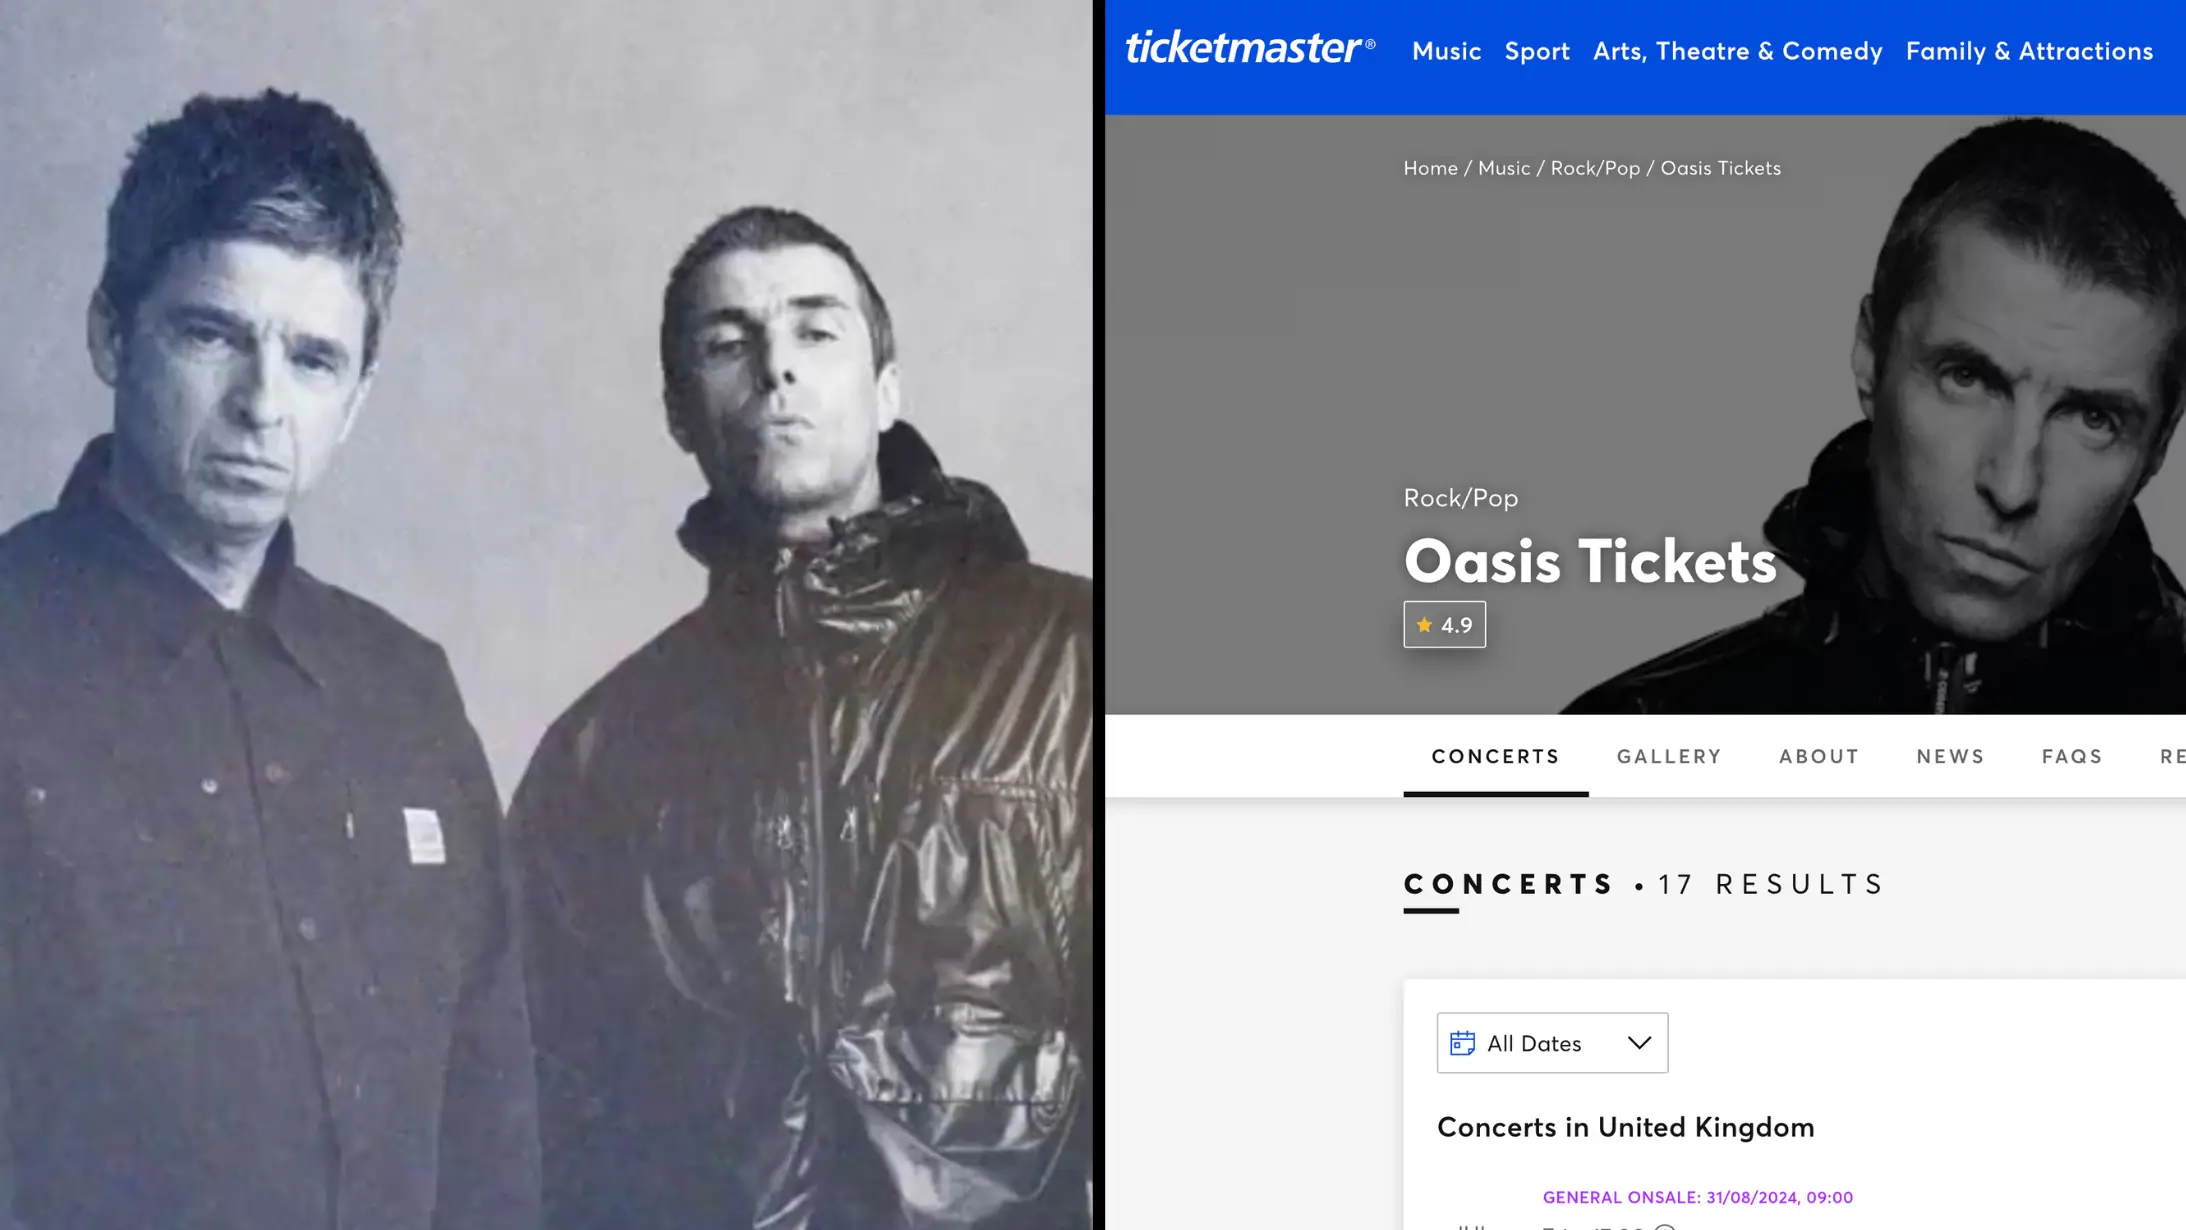
Task: Click the calendar icon in All Dates filter
Action: [1464, 1042]
